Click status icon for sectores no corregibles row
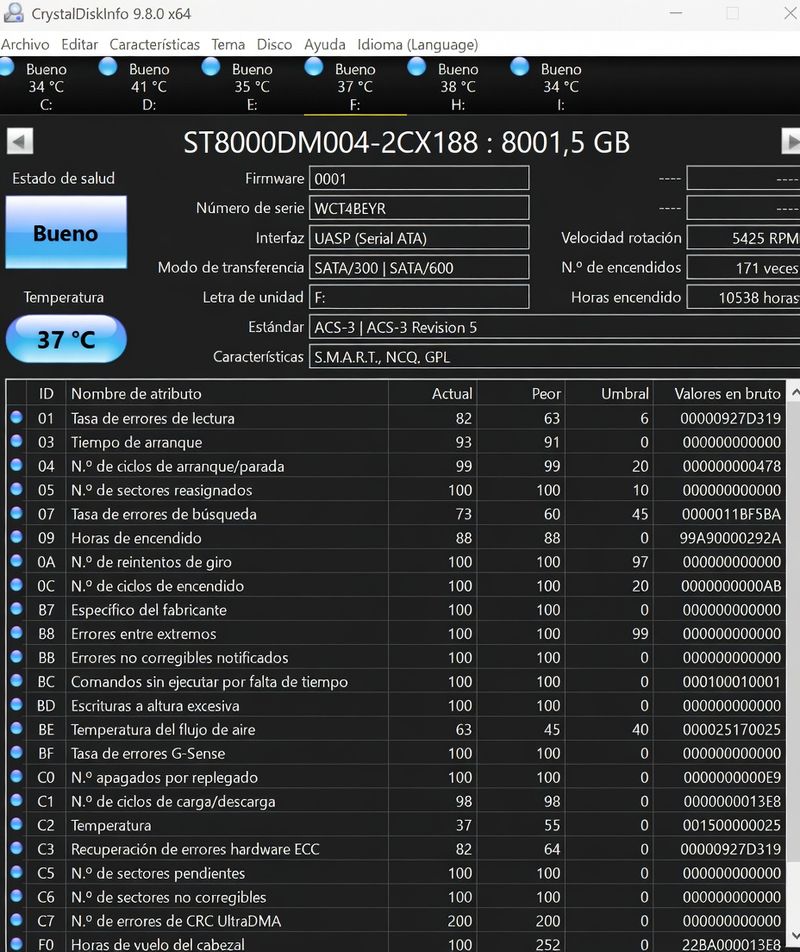 (16, 896)
